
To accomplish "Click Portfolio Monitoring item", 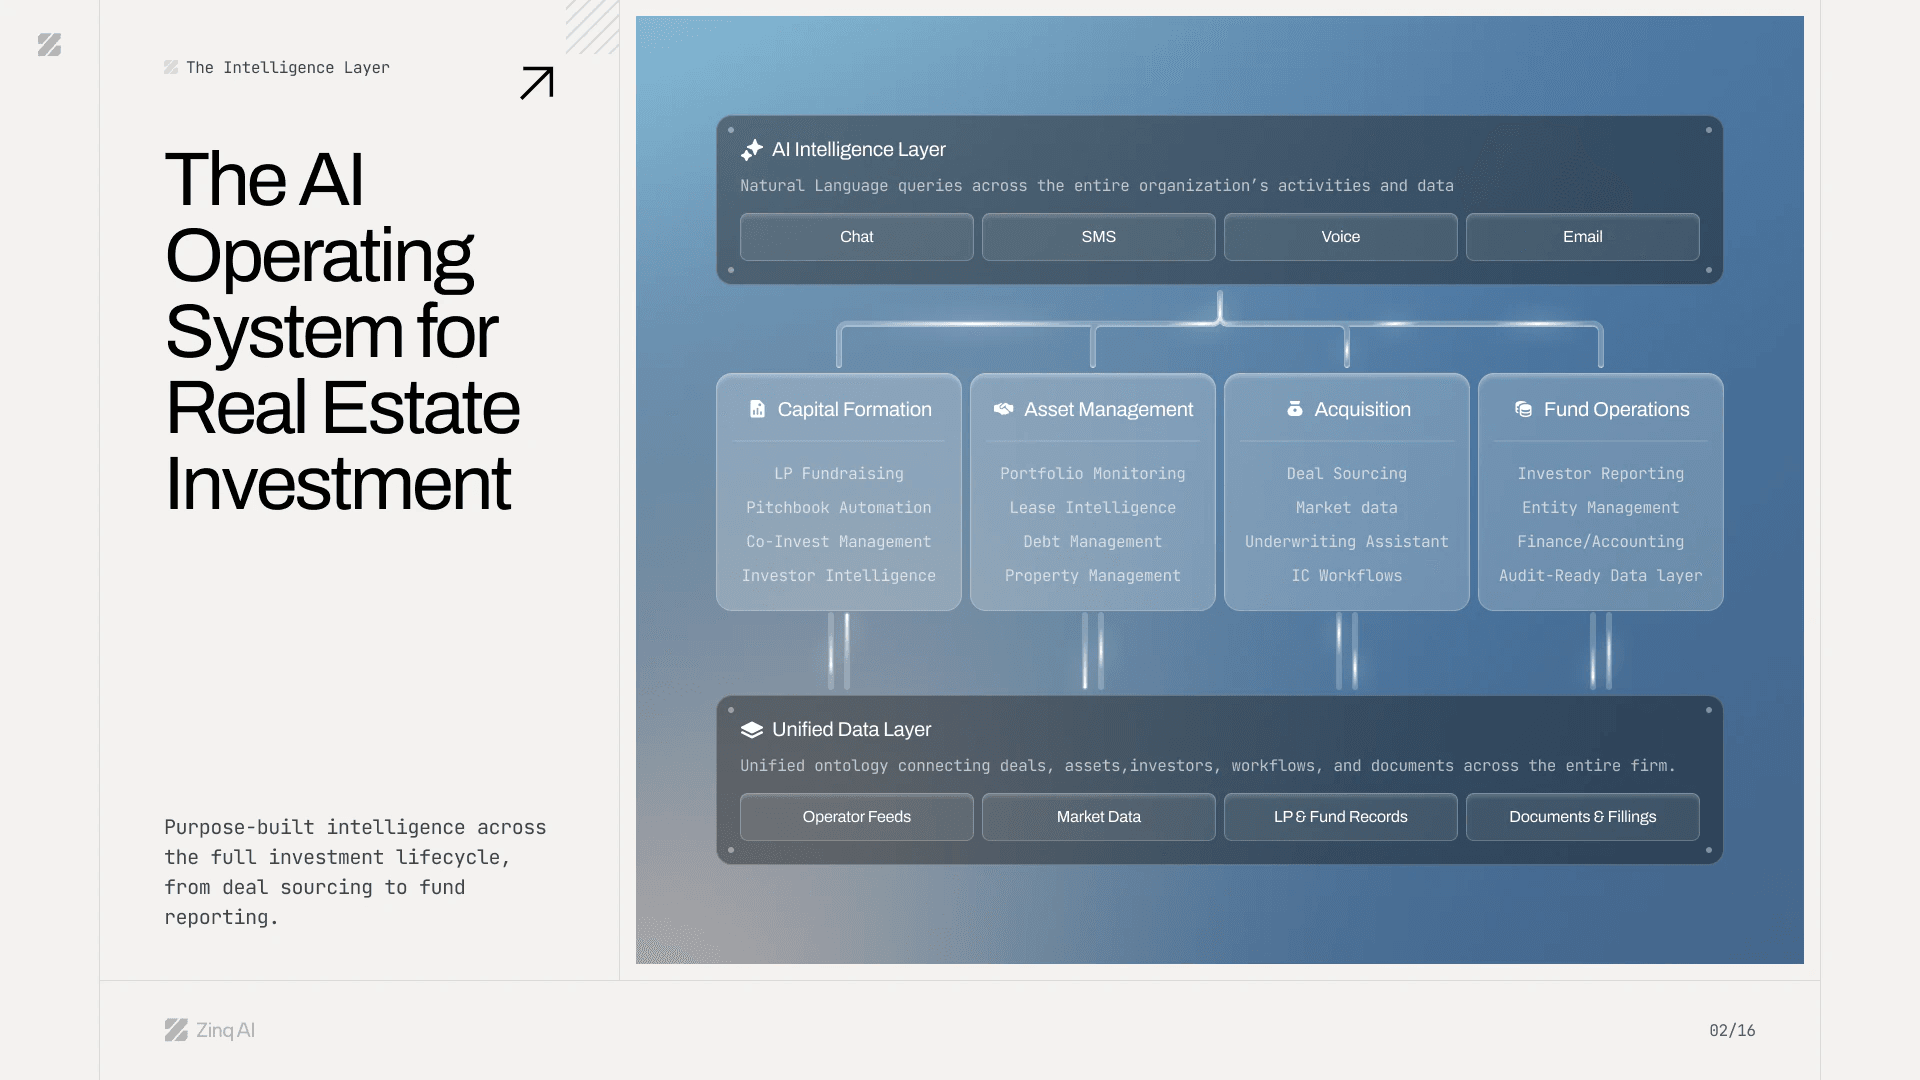I will point(1093,474).
